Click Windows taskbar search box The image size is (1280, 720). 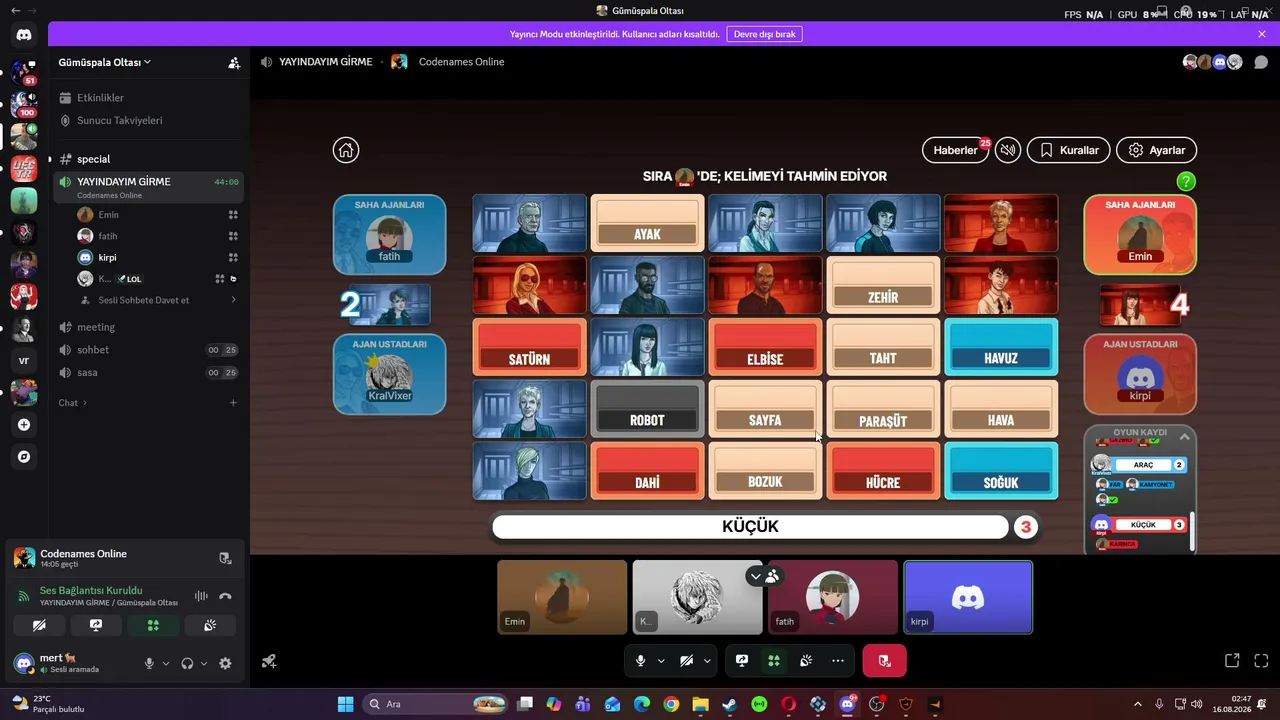434,704
